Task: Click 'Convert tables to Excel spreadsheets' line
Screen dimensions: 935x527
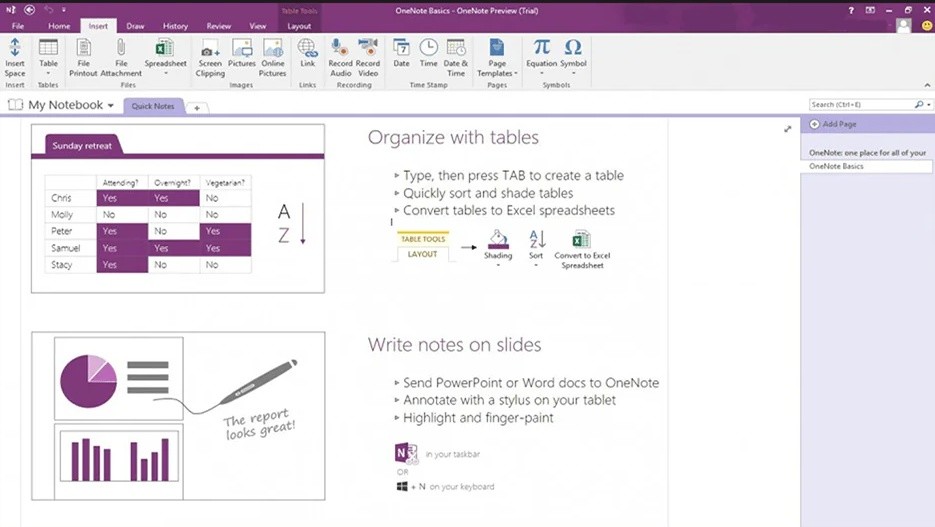Action: 509,210
